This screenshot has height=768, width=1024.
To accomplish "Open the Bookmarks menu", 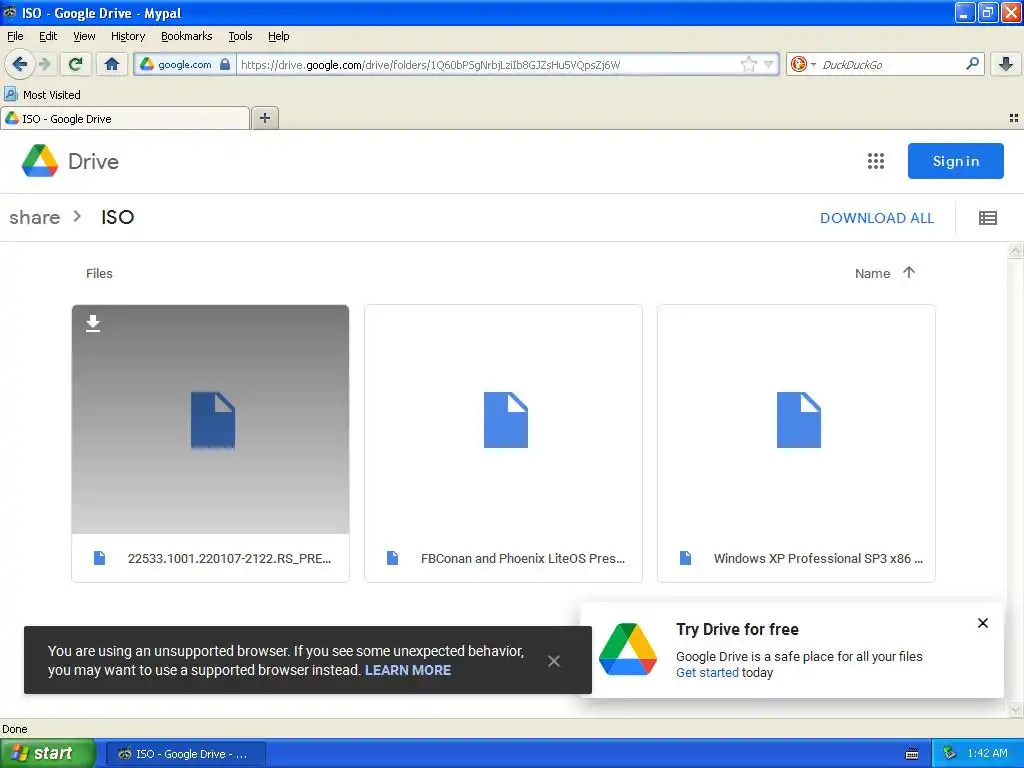I will click(187, 36).
